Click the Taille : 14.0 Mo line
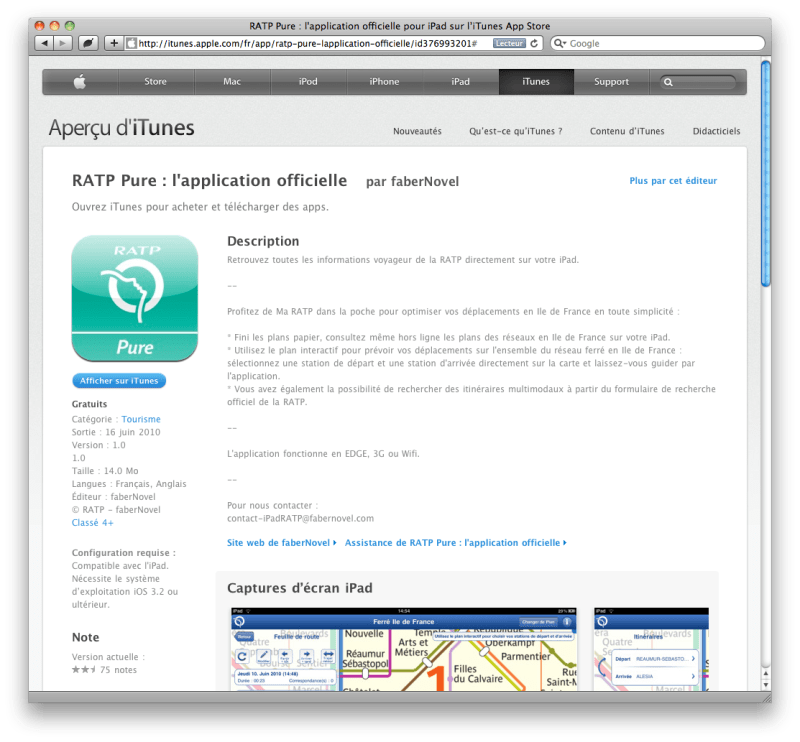Screen dimensions: 800x742 105,471
